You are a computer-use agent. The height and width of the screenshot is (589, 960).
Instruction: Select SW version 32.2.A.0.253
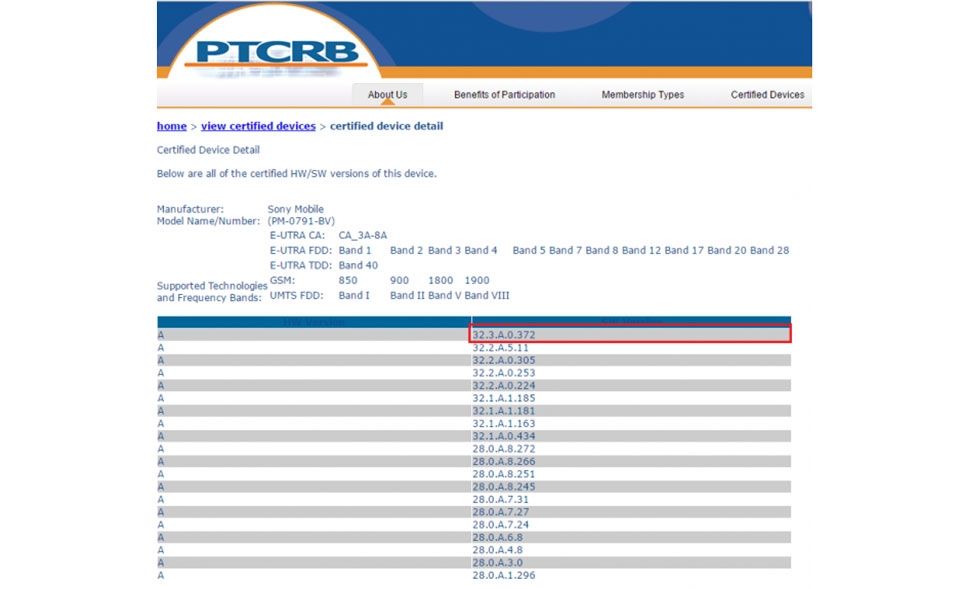[x=504, y=373]
